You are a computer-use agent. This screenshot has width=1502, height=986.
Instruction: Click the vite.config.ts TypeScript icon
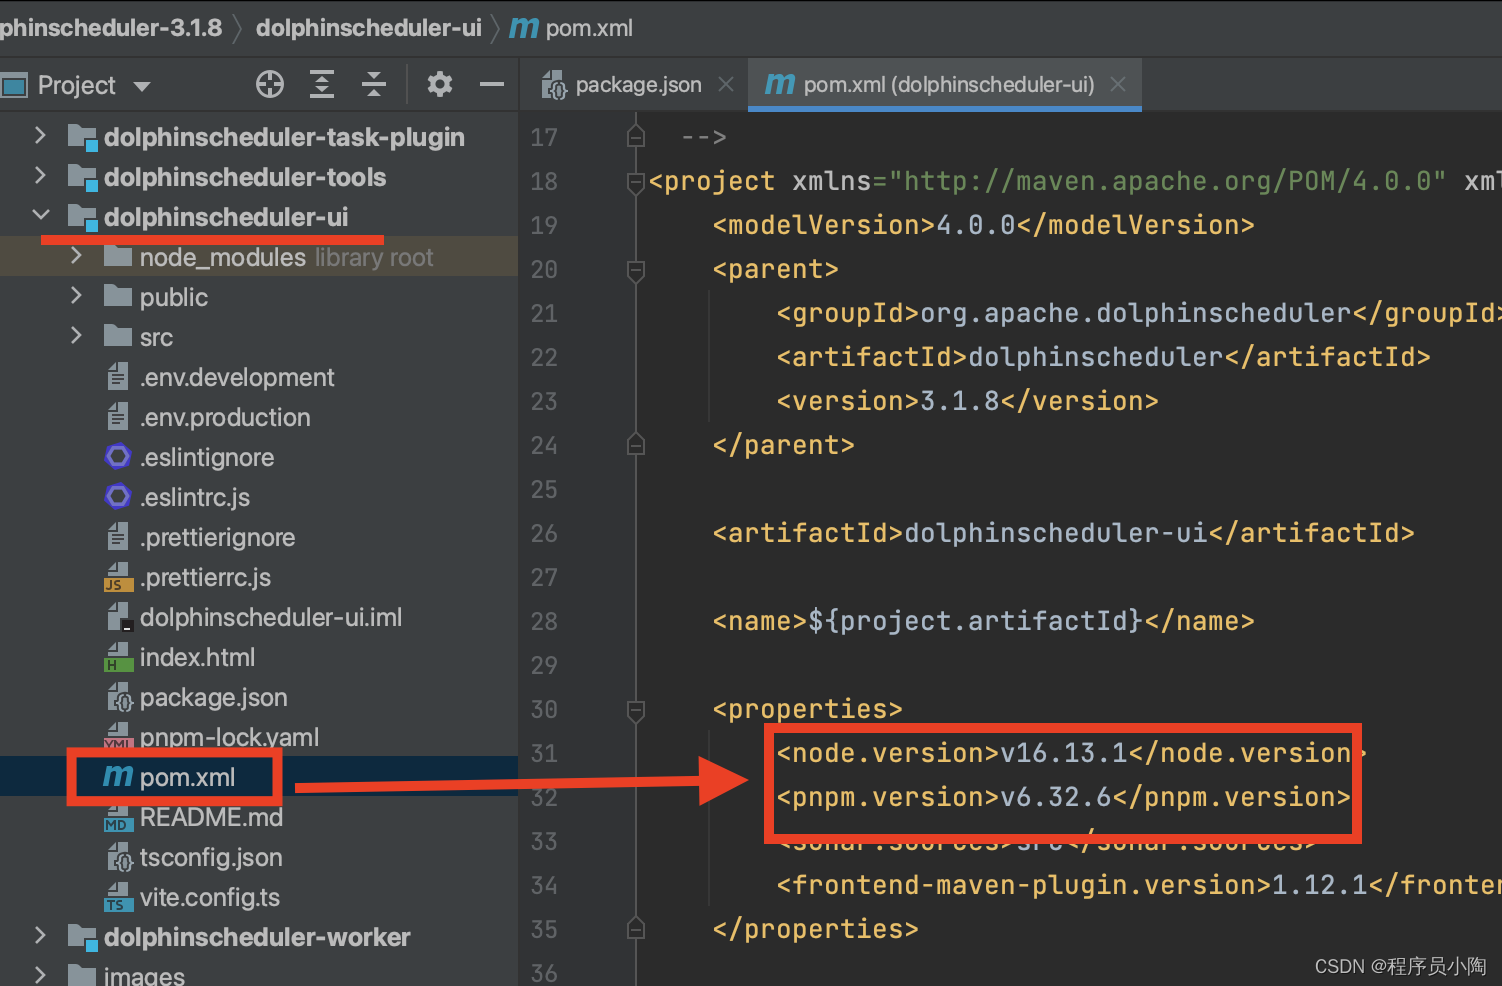[118, 897]
